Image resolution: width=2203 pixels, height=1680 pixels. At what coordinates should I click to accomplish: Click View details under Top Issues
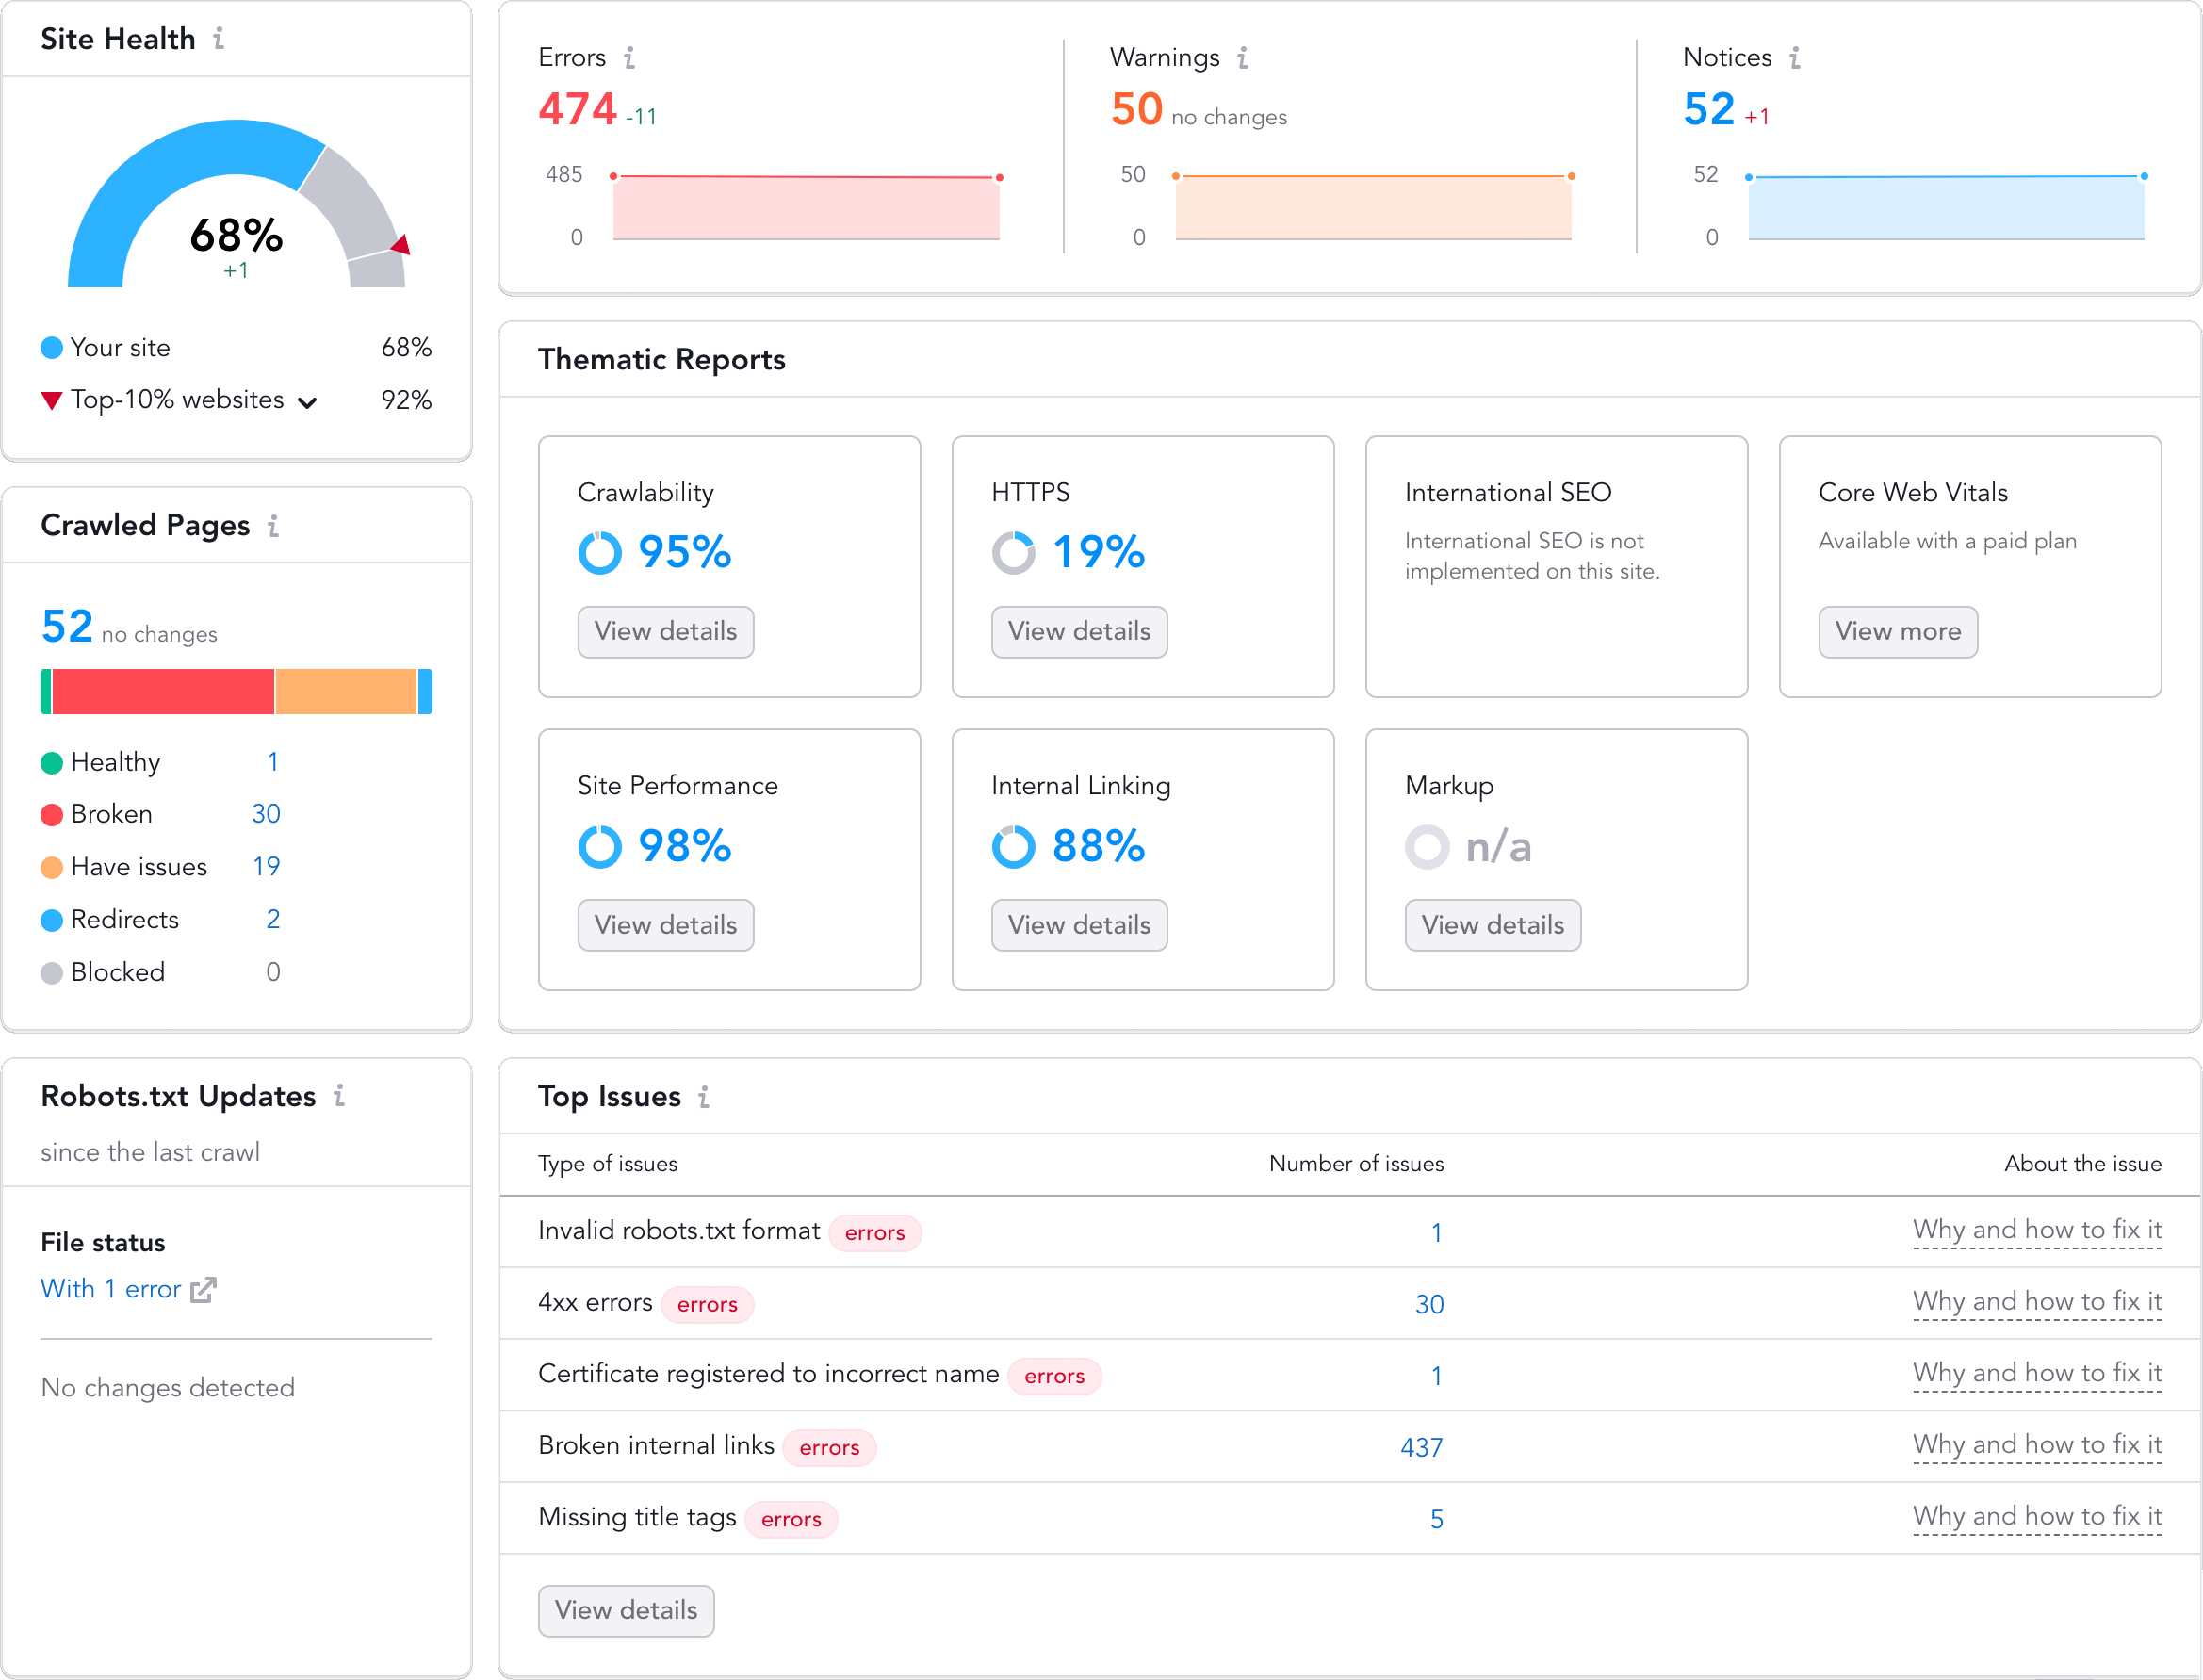coord(626,1611)
